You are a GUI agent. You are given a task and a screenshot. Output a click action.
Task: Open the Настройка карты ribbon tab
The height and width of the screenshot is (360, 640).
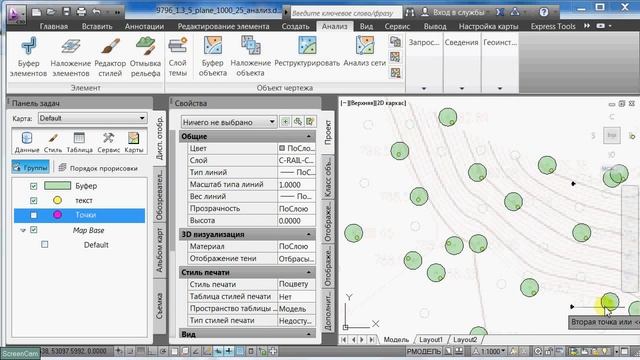pos(488,26)
